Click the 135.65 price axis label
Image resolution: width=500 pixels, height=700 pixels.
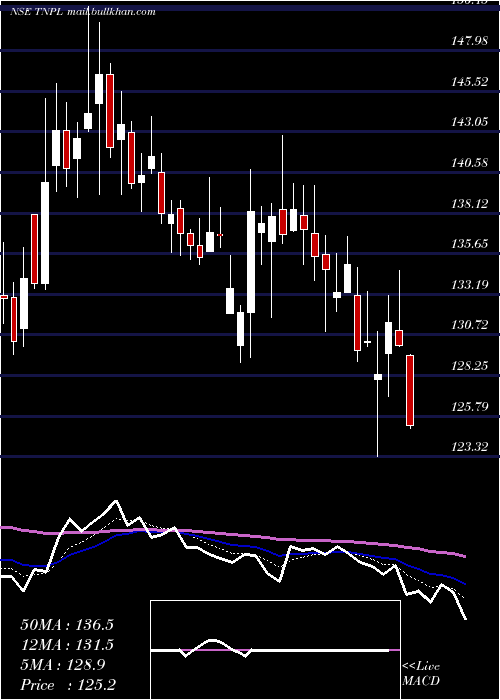pos(469,244)
